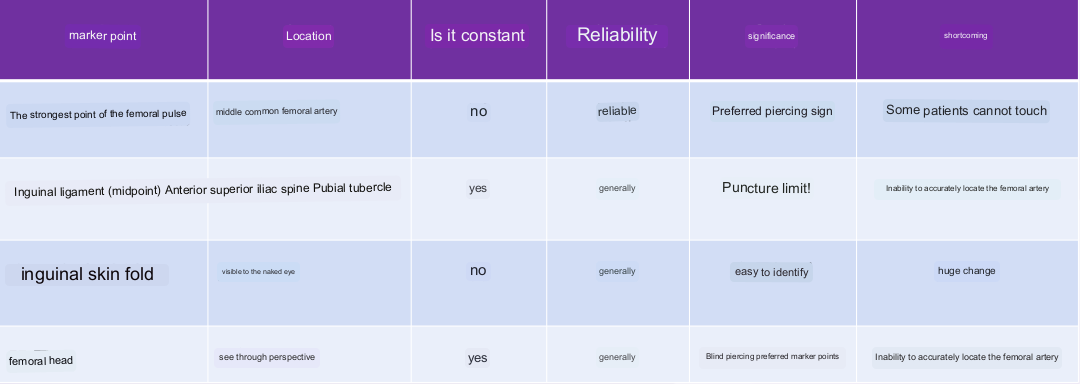Click 'Preferred piercing sign' text
This screenshot has height=384, width=1080.
(772, 111)
